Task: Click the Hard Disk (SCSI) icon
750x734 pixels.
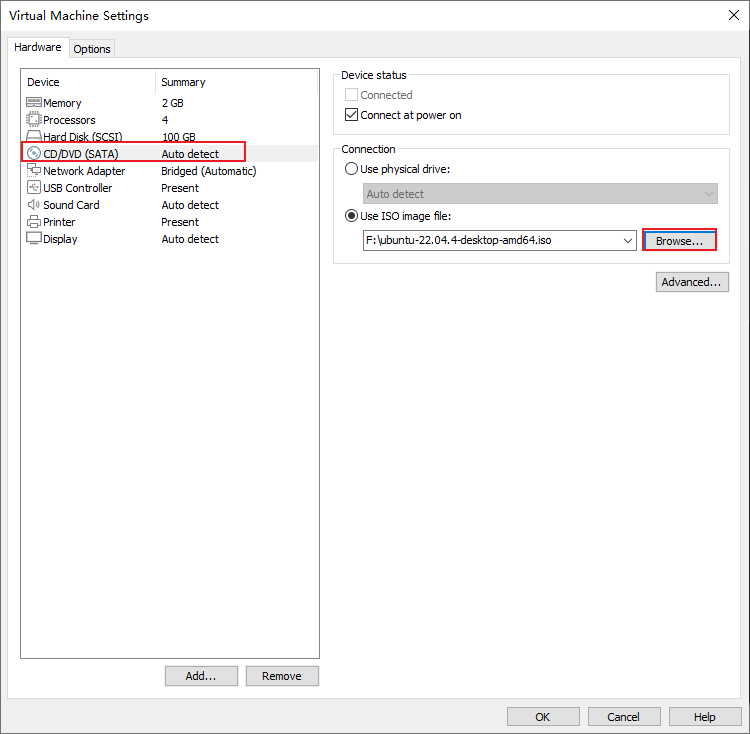Action: pyautogui.click(x=33, y=136)
